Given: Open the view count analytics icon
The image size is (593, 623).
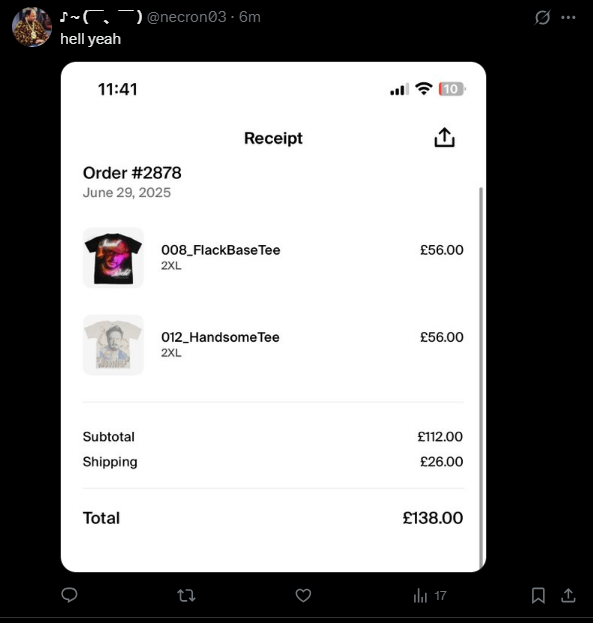Looking at the screenshot, I should coord(420,596).
